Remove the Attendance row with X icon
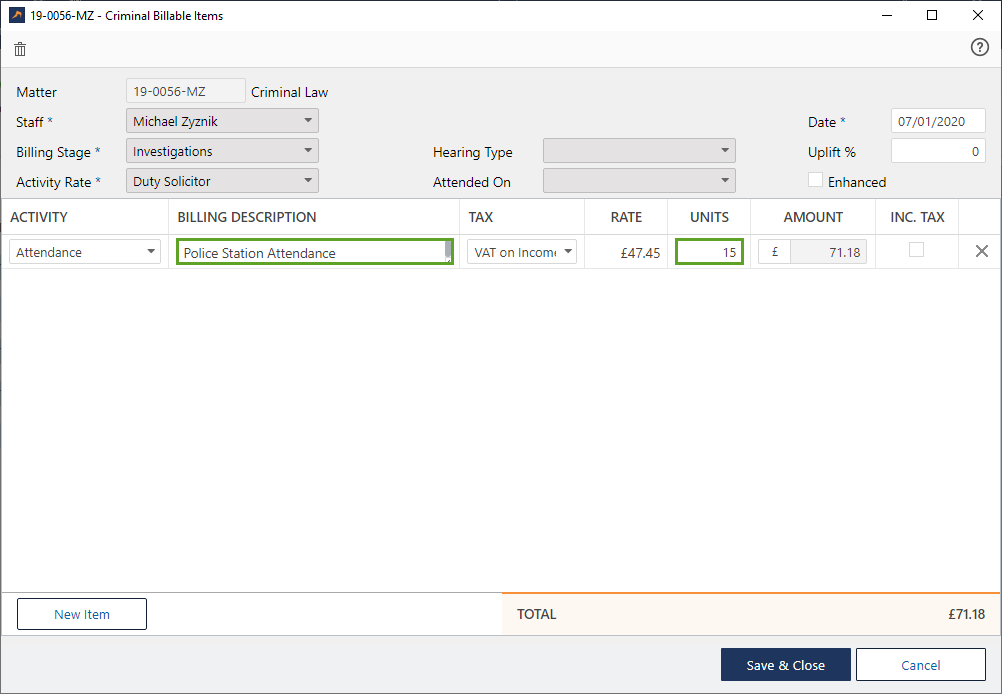Screen dimensions: 1002x694 981,252
